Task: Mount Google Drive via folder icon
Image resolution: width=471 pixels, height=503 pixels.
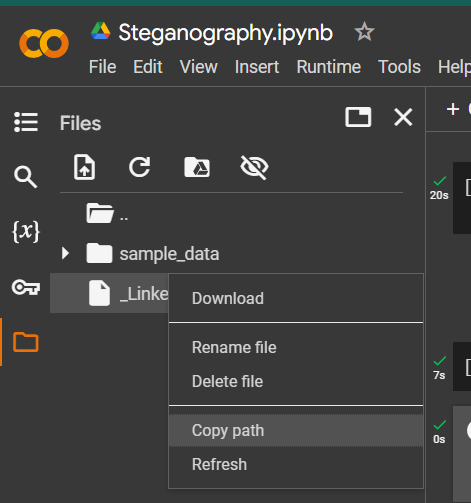Action: [197, 167]
